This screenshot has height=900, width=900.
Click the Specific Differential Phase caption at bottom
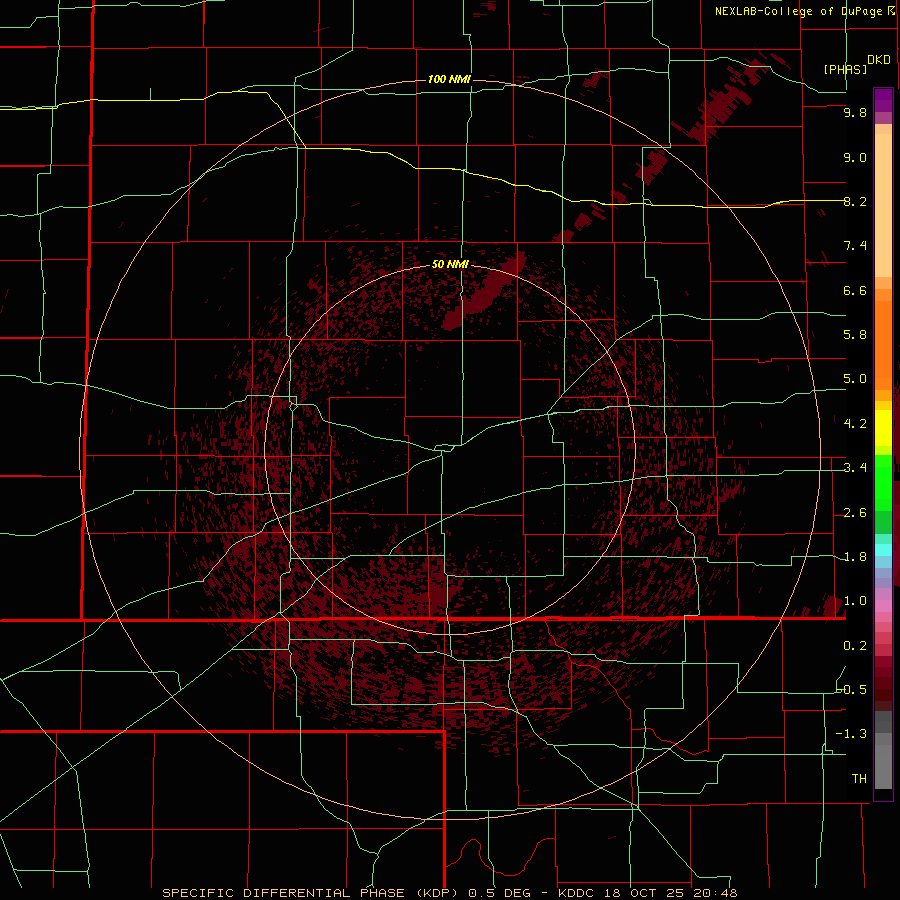pos(449,893)
